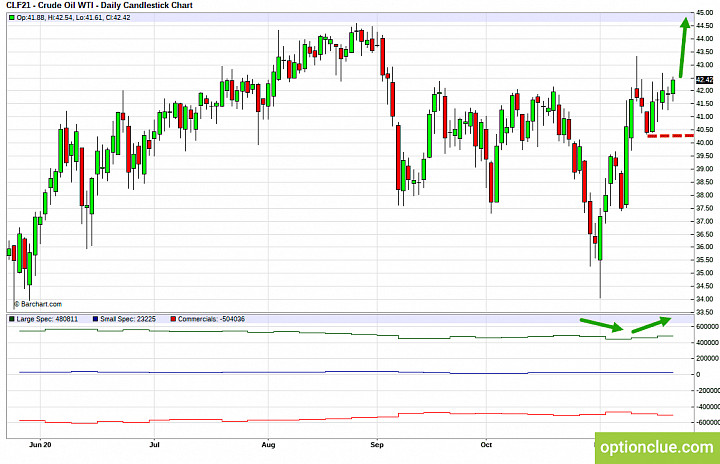Click the 33.50 price axis label
Viewport: 720px width, 464px height.
704,312
